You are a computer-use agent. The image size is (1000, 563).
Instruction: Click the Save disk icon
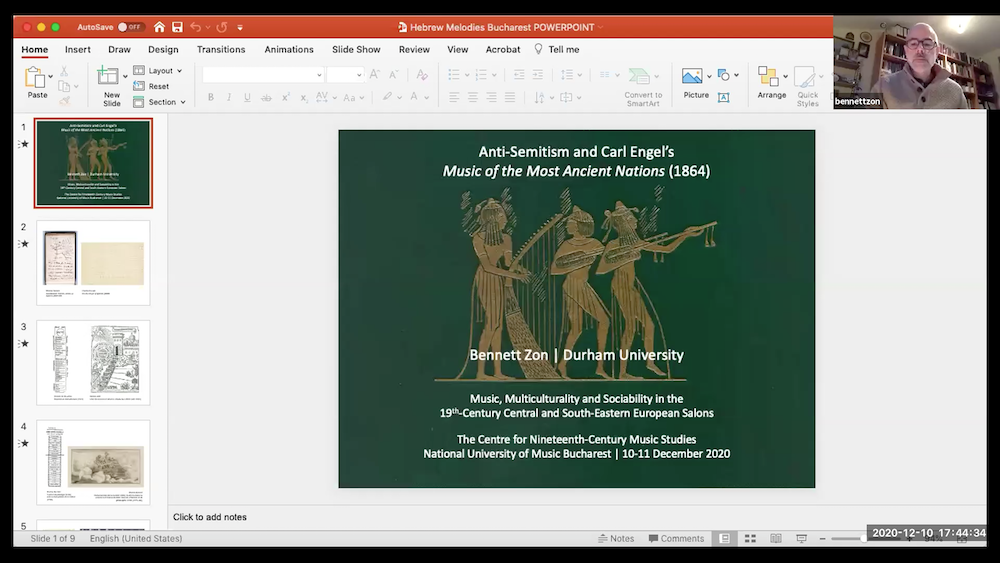pyautogui.click(x=177, y=27)
